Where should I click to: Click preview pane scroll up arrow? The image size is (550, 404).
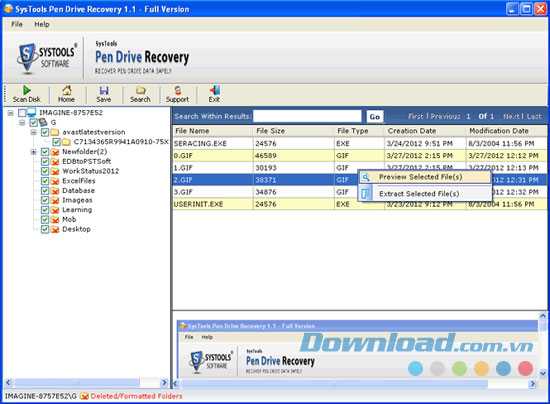(543, 316)
